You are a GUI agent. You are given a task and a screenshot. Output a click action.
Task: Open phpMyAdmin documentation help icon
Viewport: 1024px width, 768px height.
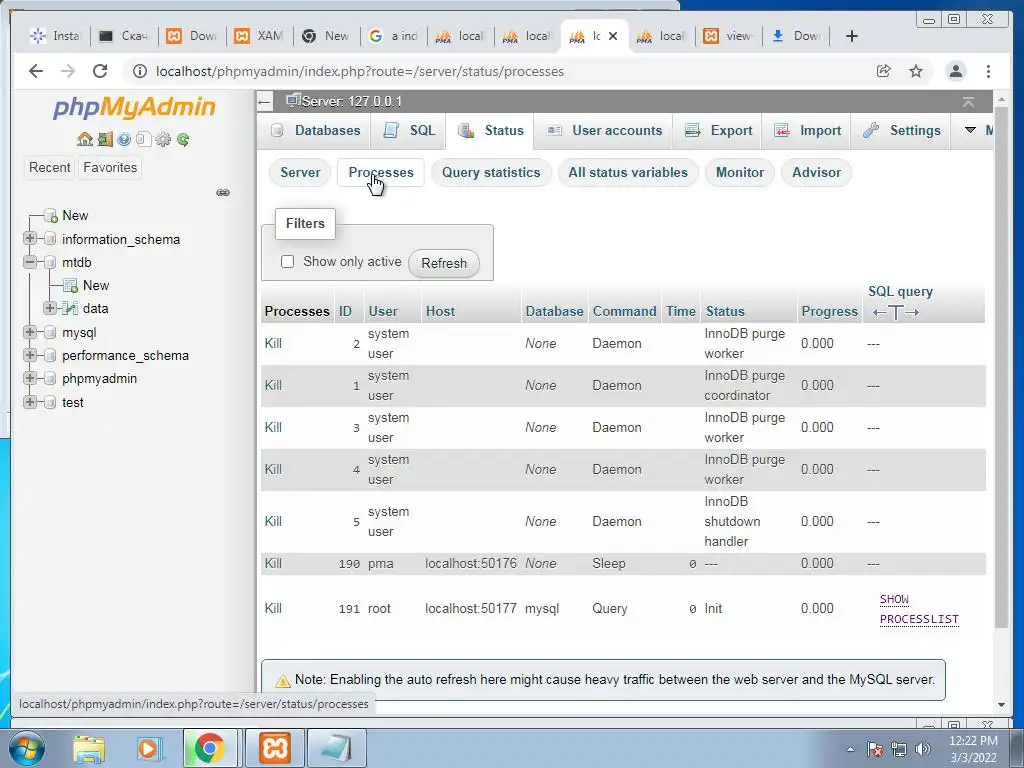(124, 139)
